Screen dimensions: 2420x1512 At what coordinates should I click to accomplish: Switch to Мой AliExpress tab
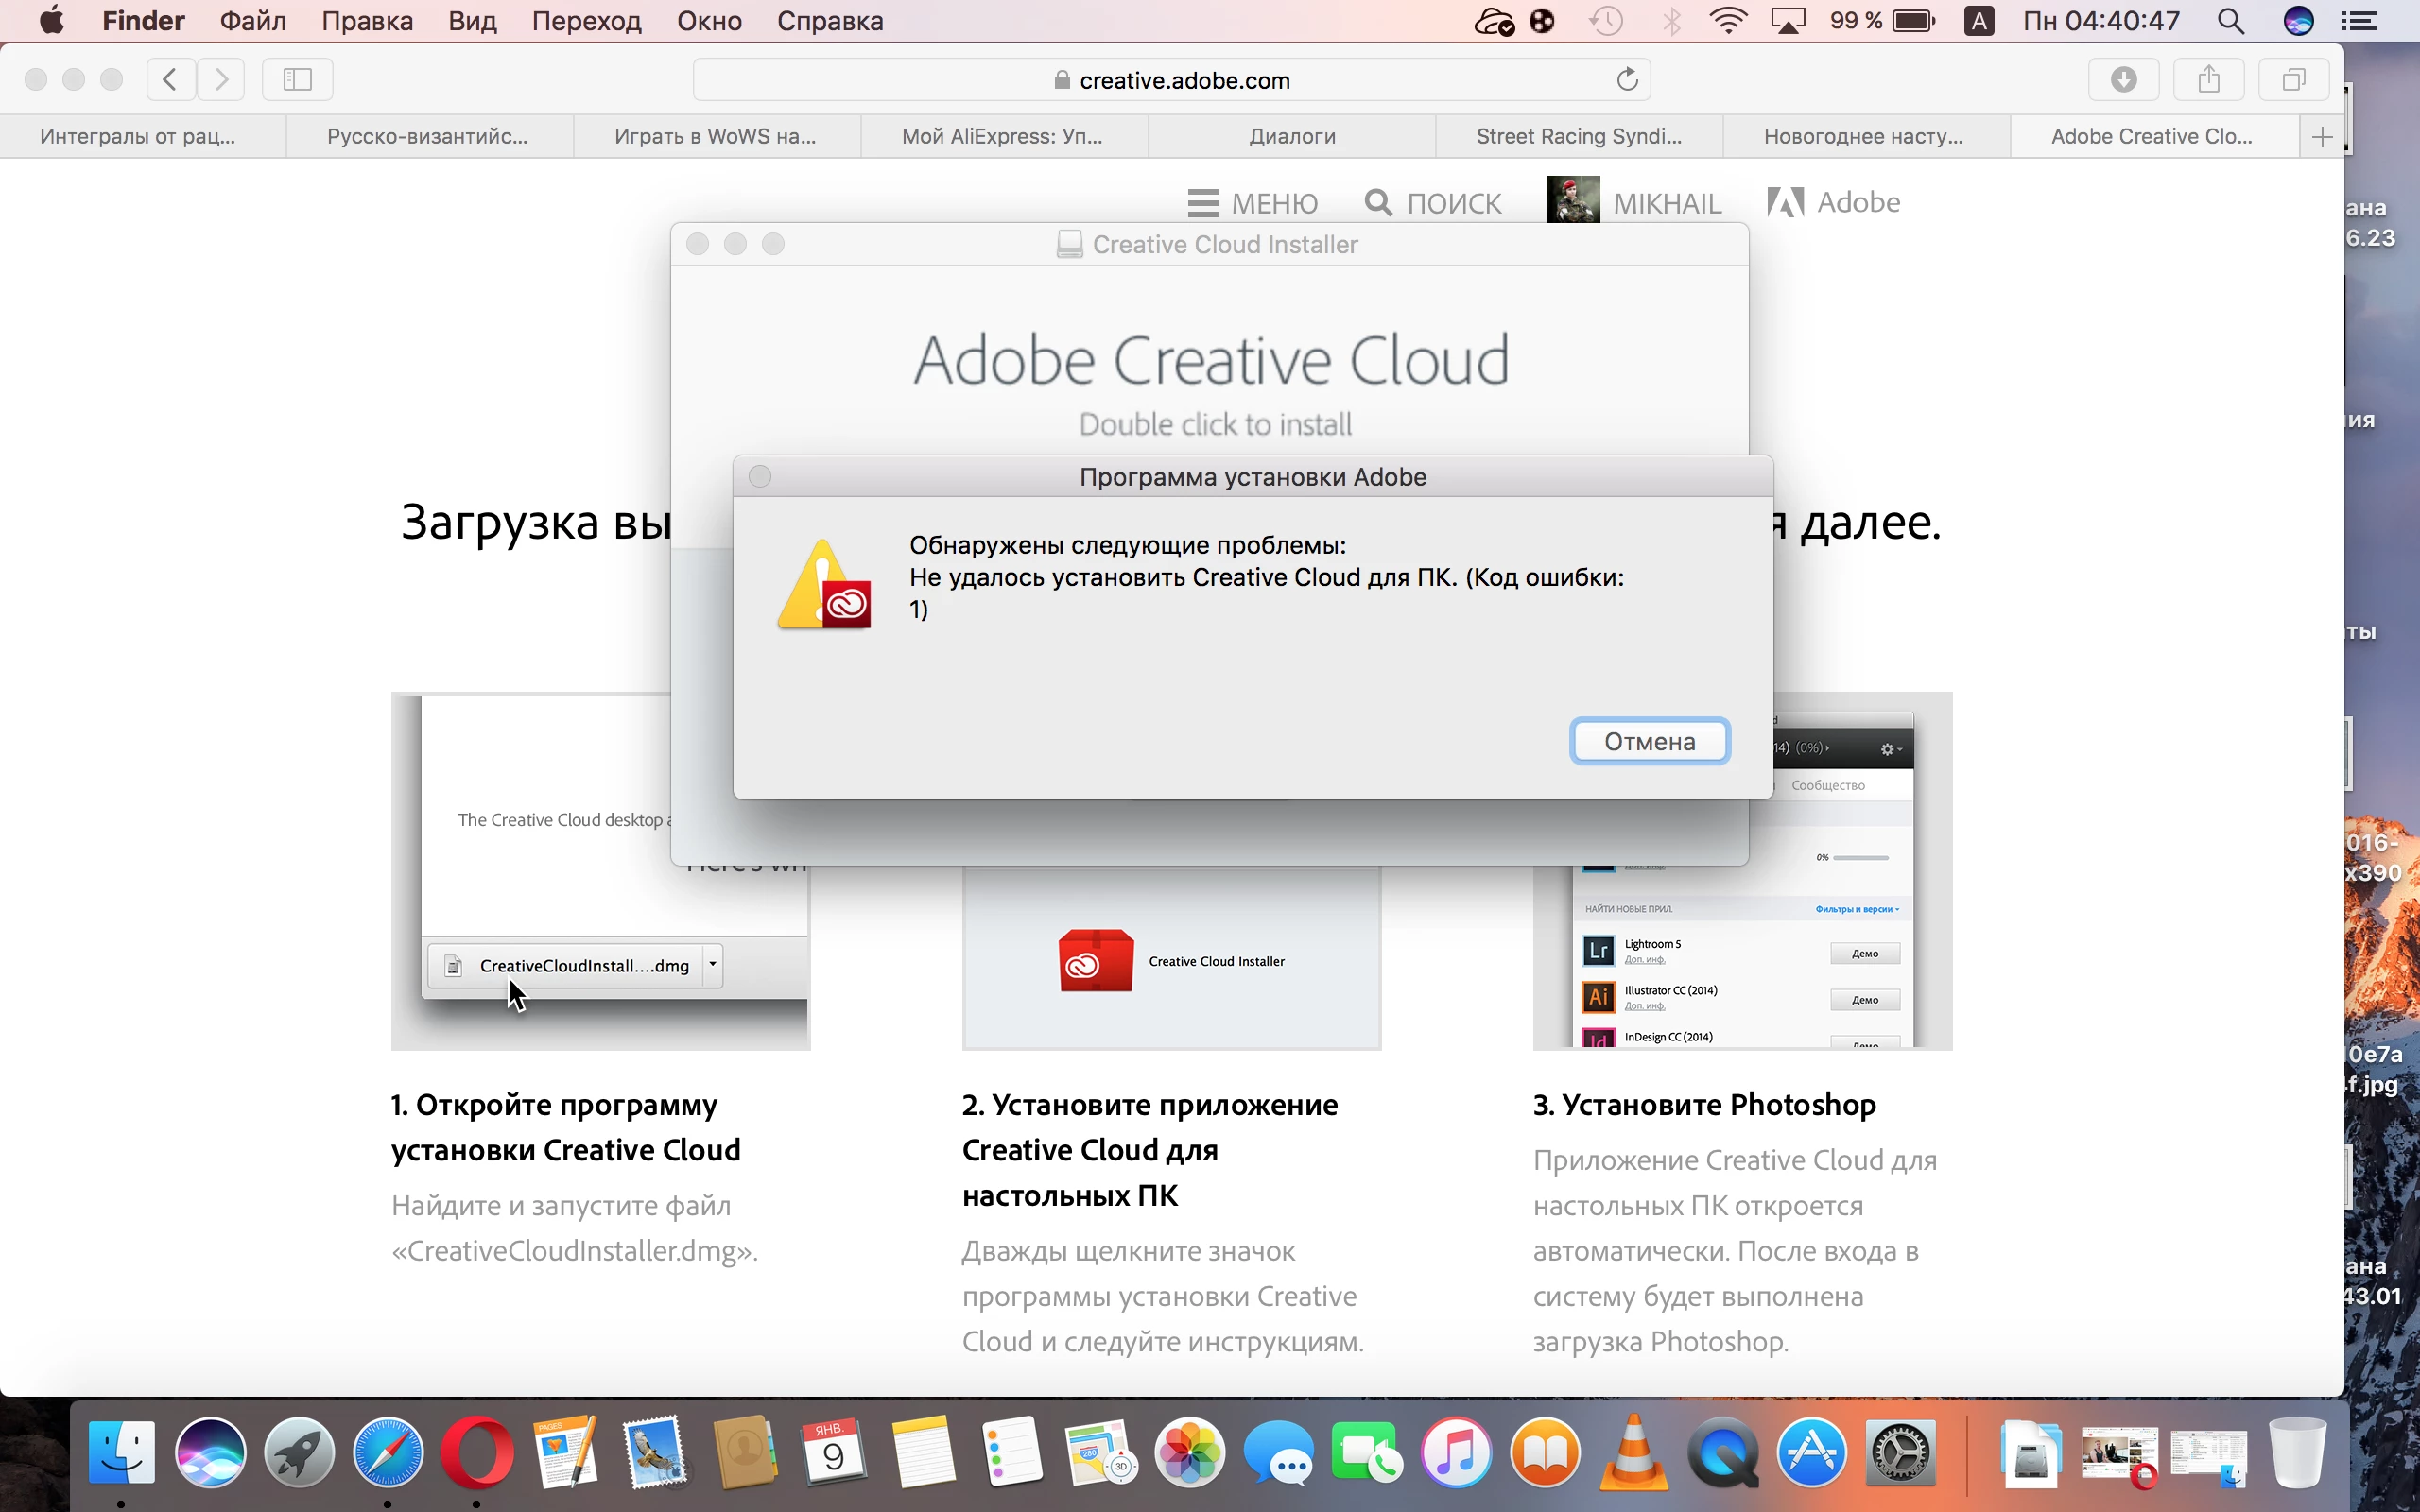(1002, 137)
